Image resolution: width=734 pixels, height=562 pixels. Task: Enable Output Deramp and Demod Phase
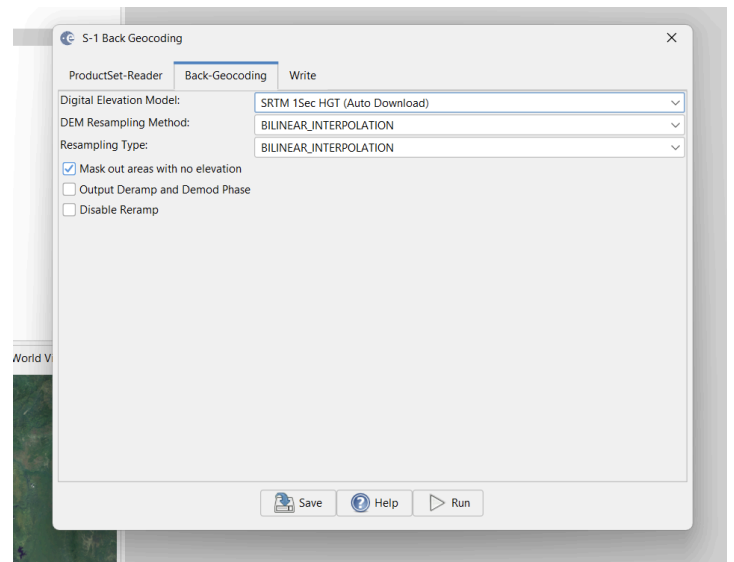point(69,190)
